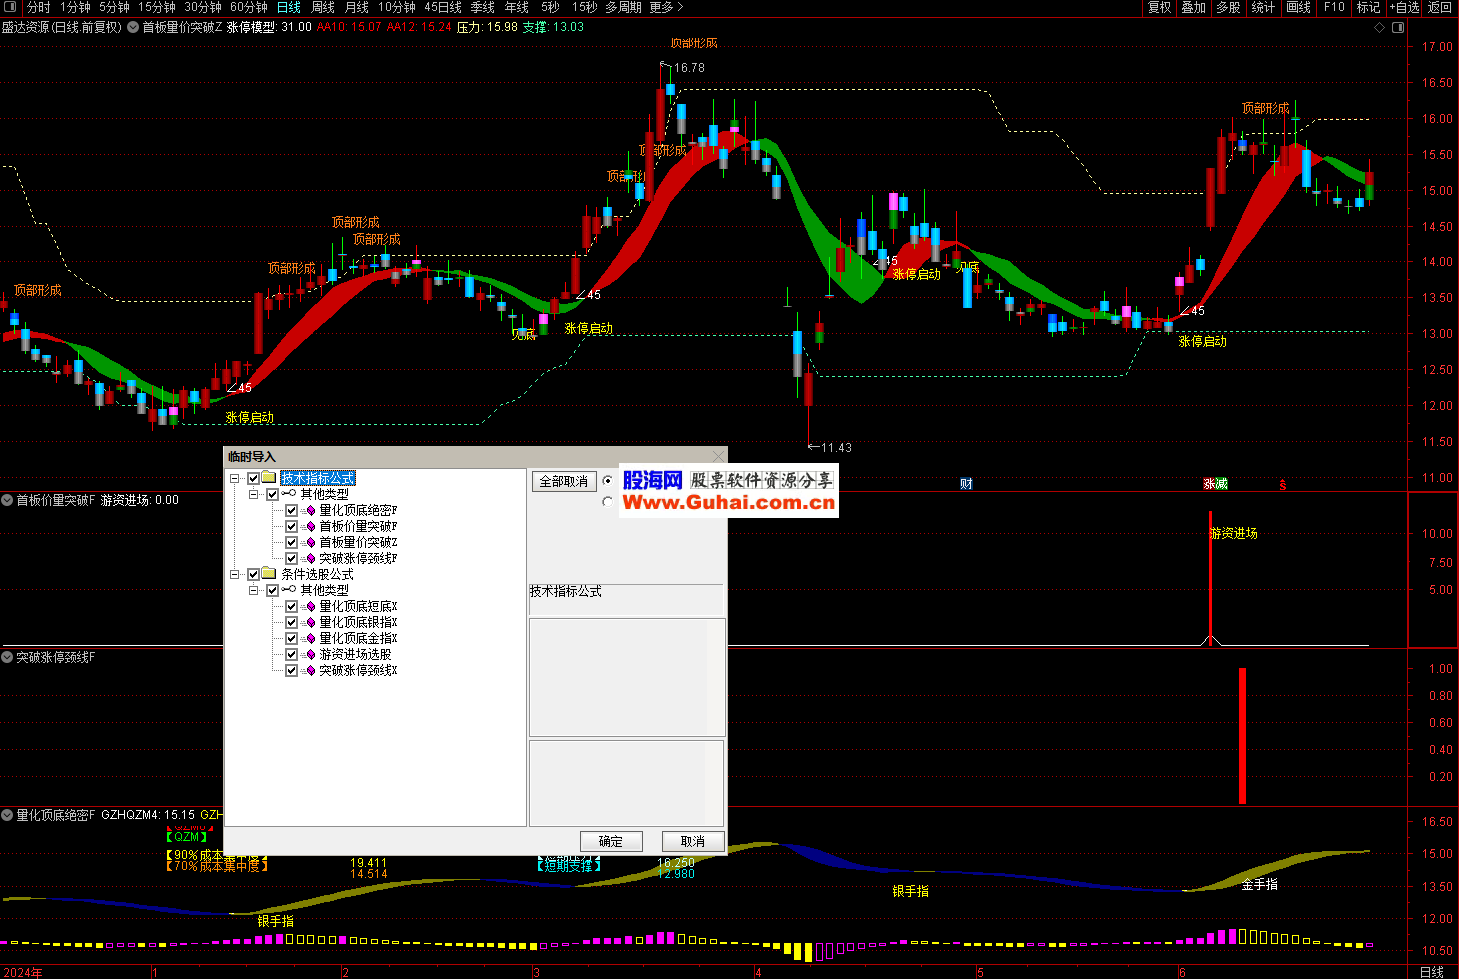This screenshot has height=979, width=1459.
Task: Expand the 更多 timeframe menu
Action: click(x=666, y=7)
